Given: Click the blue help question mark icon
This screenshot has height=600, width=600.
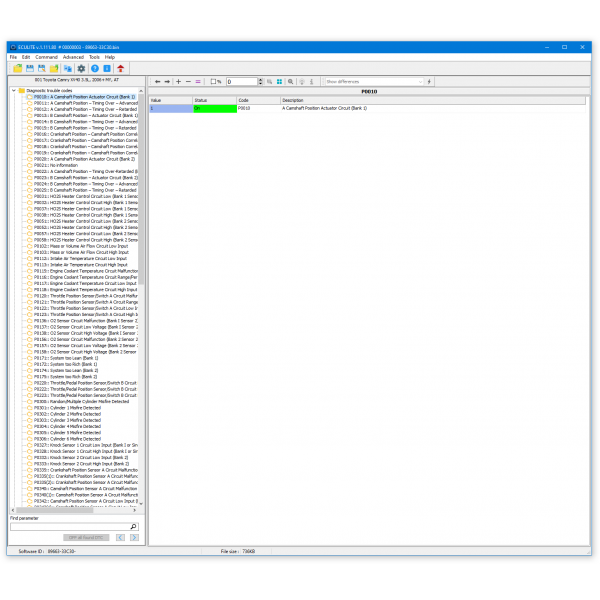Looking at the screenshot, I should click(x=93, y=68).
